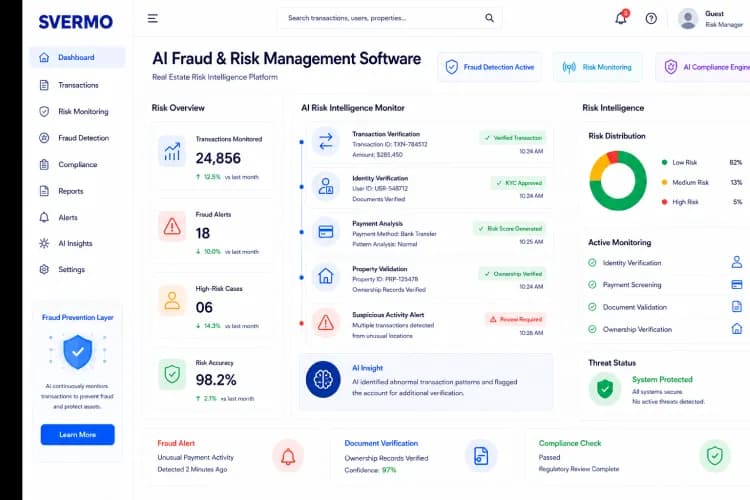Image resolution: width=750 pixels, height=500 pixels.
Task: Select Compliance in the sidebar
Action: [77, 165]
